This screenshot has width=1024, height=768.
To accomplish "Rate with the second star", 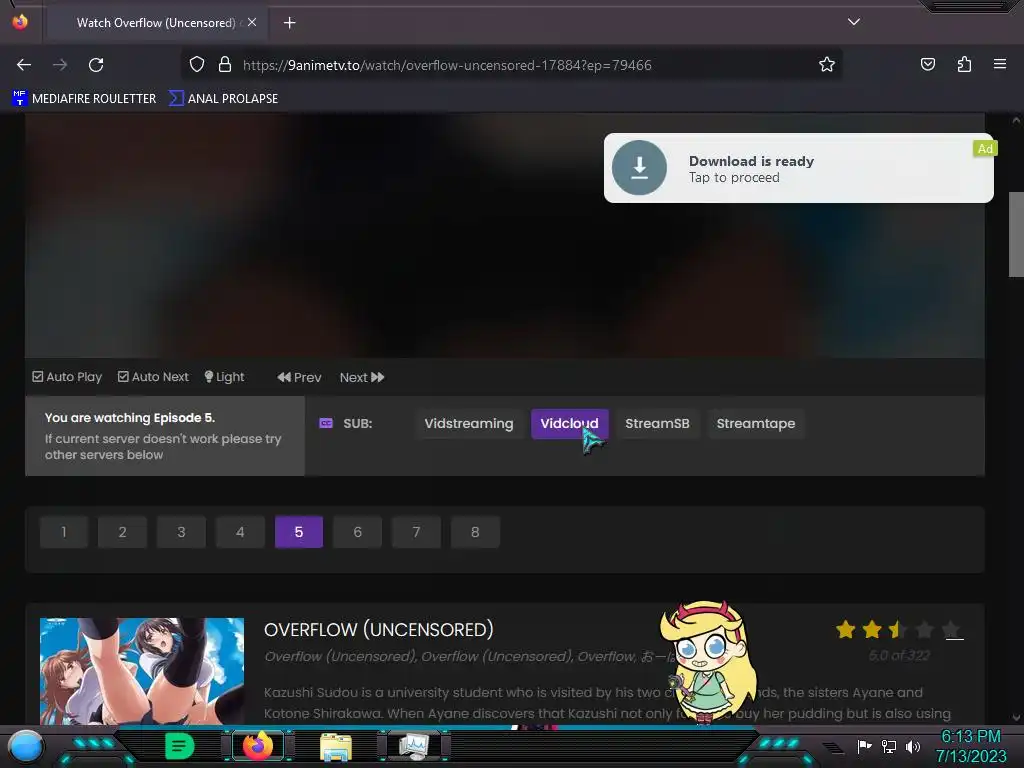I will [872, 630].
